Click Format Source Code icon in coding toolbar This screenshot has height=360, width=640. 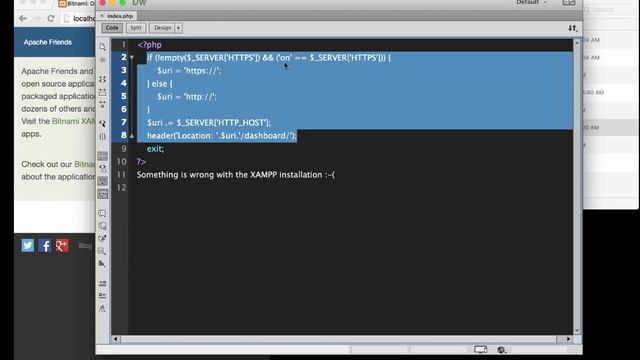pos(102,308)
